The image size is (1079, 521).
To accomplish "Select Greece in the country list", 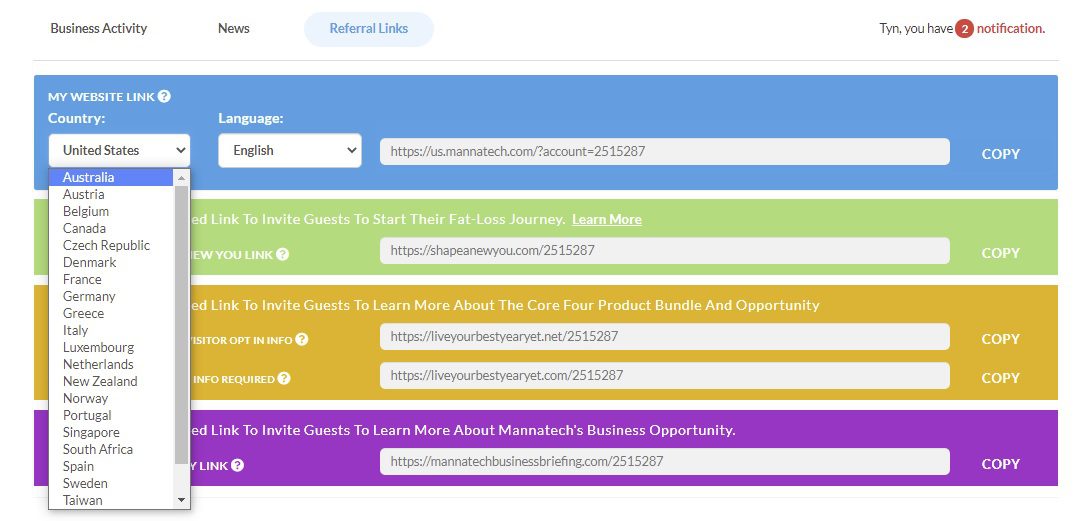I will point(112,313).
